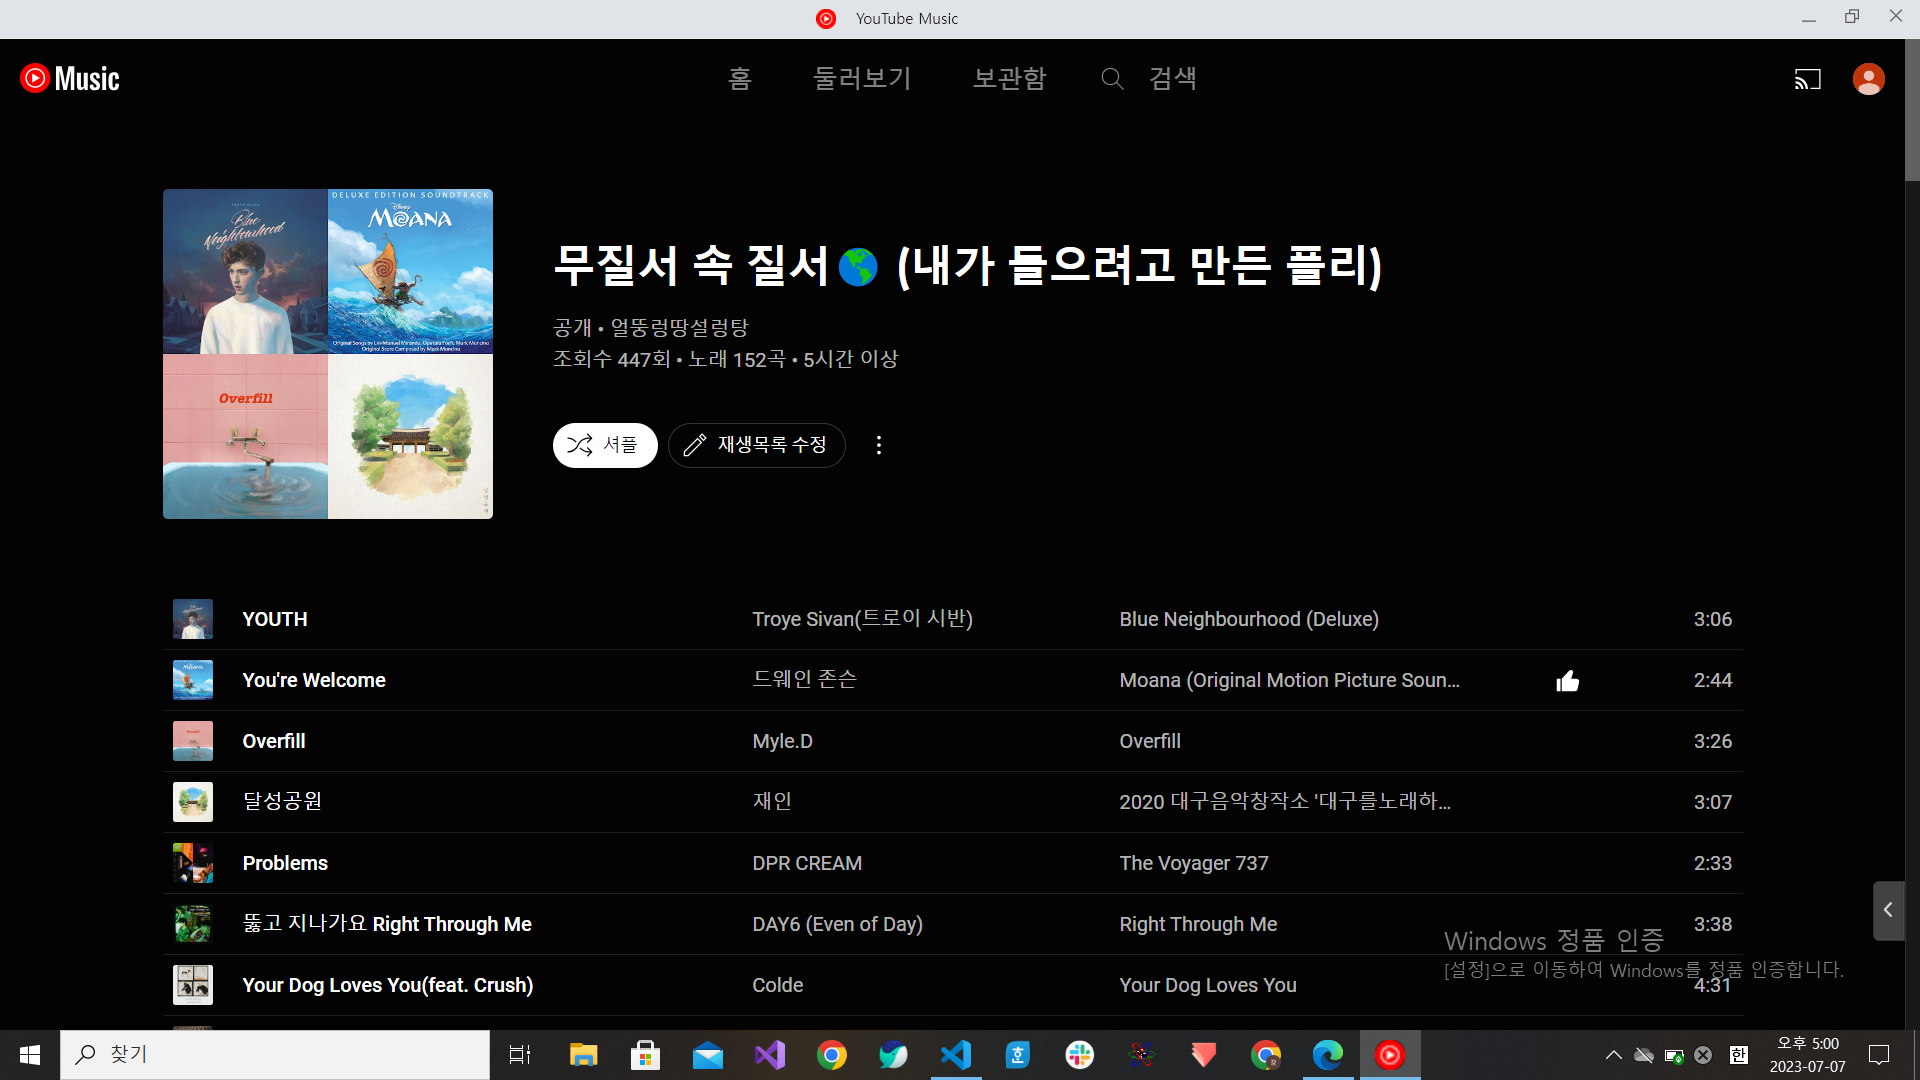Open album Moana (Original Motion Picture Soun…

click(x=1289, y=680)
